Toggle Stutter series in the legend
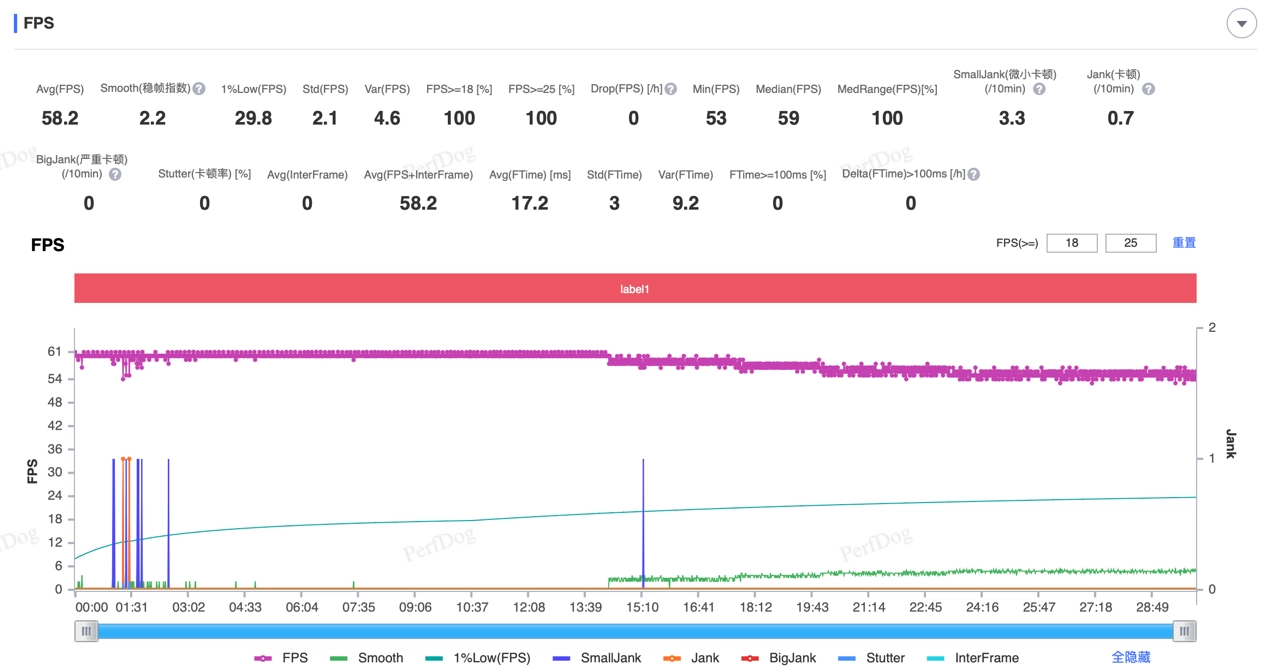Viewport: 1270px width, 668px height. click(871, 658)
